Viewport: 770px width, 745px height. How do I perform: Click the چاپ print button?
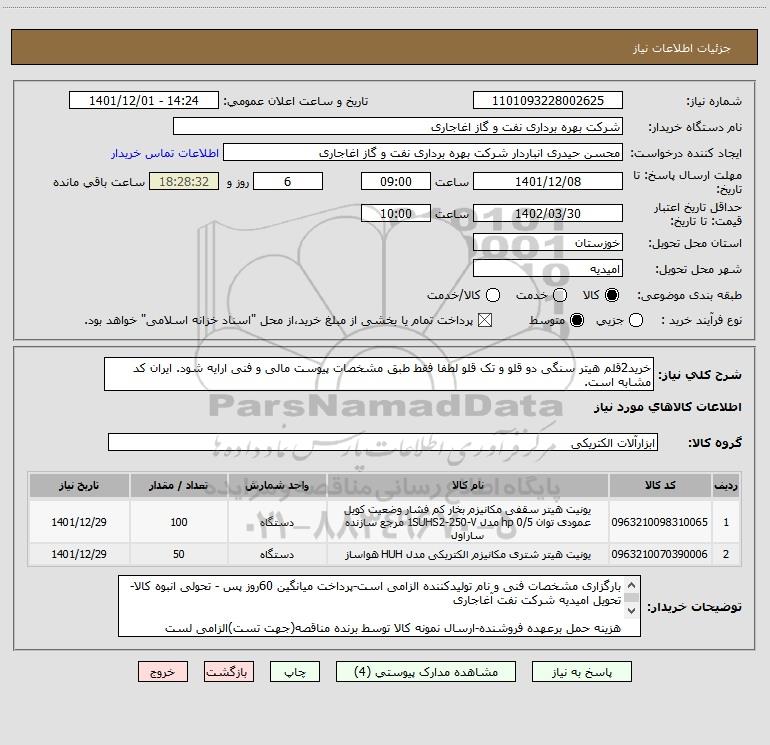click(295, 672)
